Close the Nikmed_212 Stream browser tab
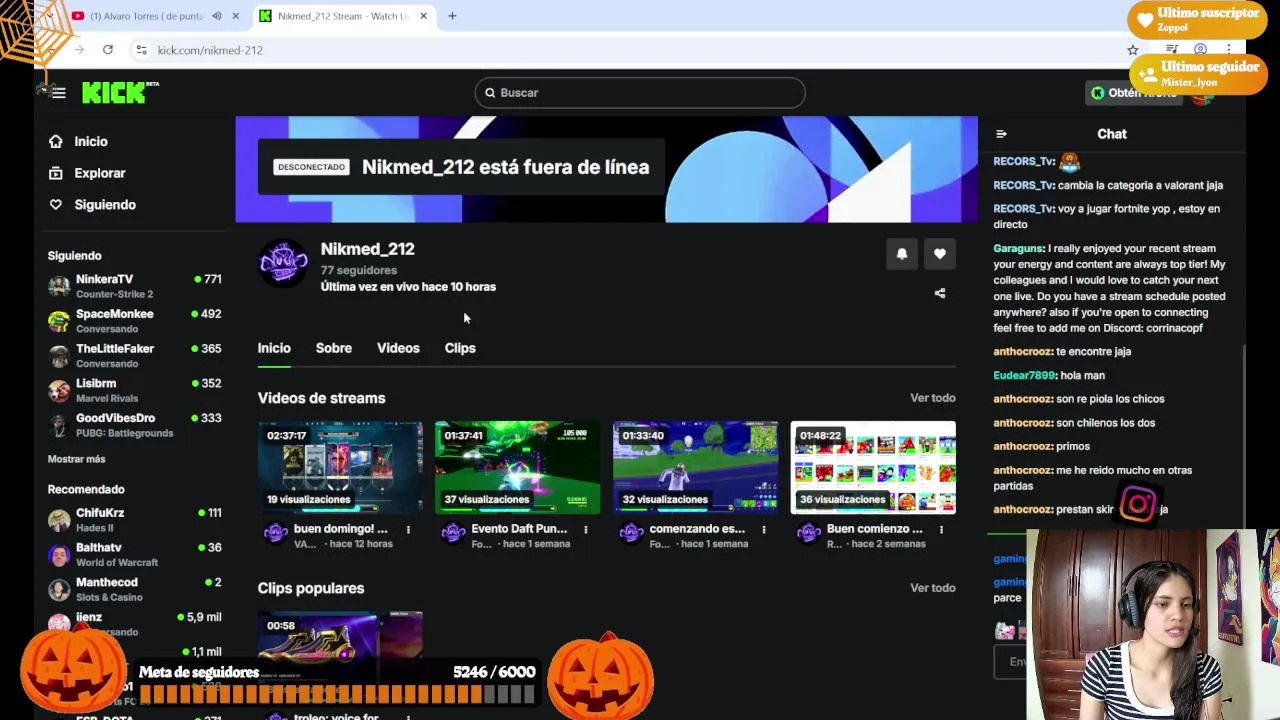1280x720 pixels. tap(423, 16)
